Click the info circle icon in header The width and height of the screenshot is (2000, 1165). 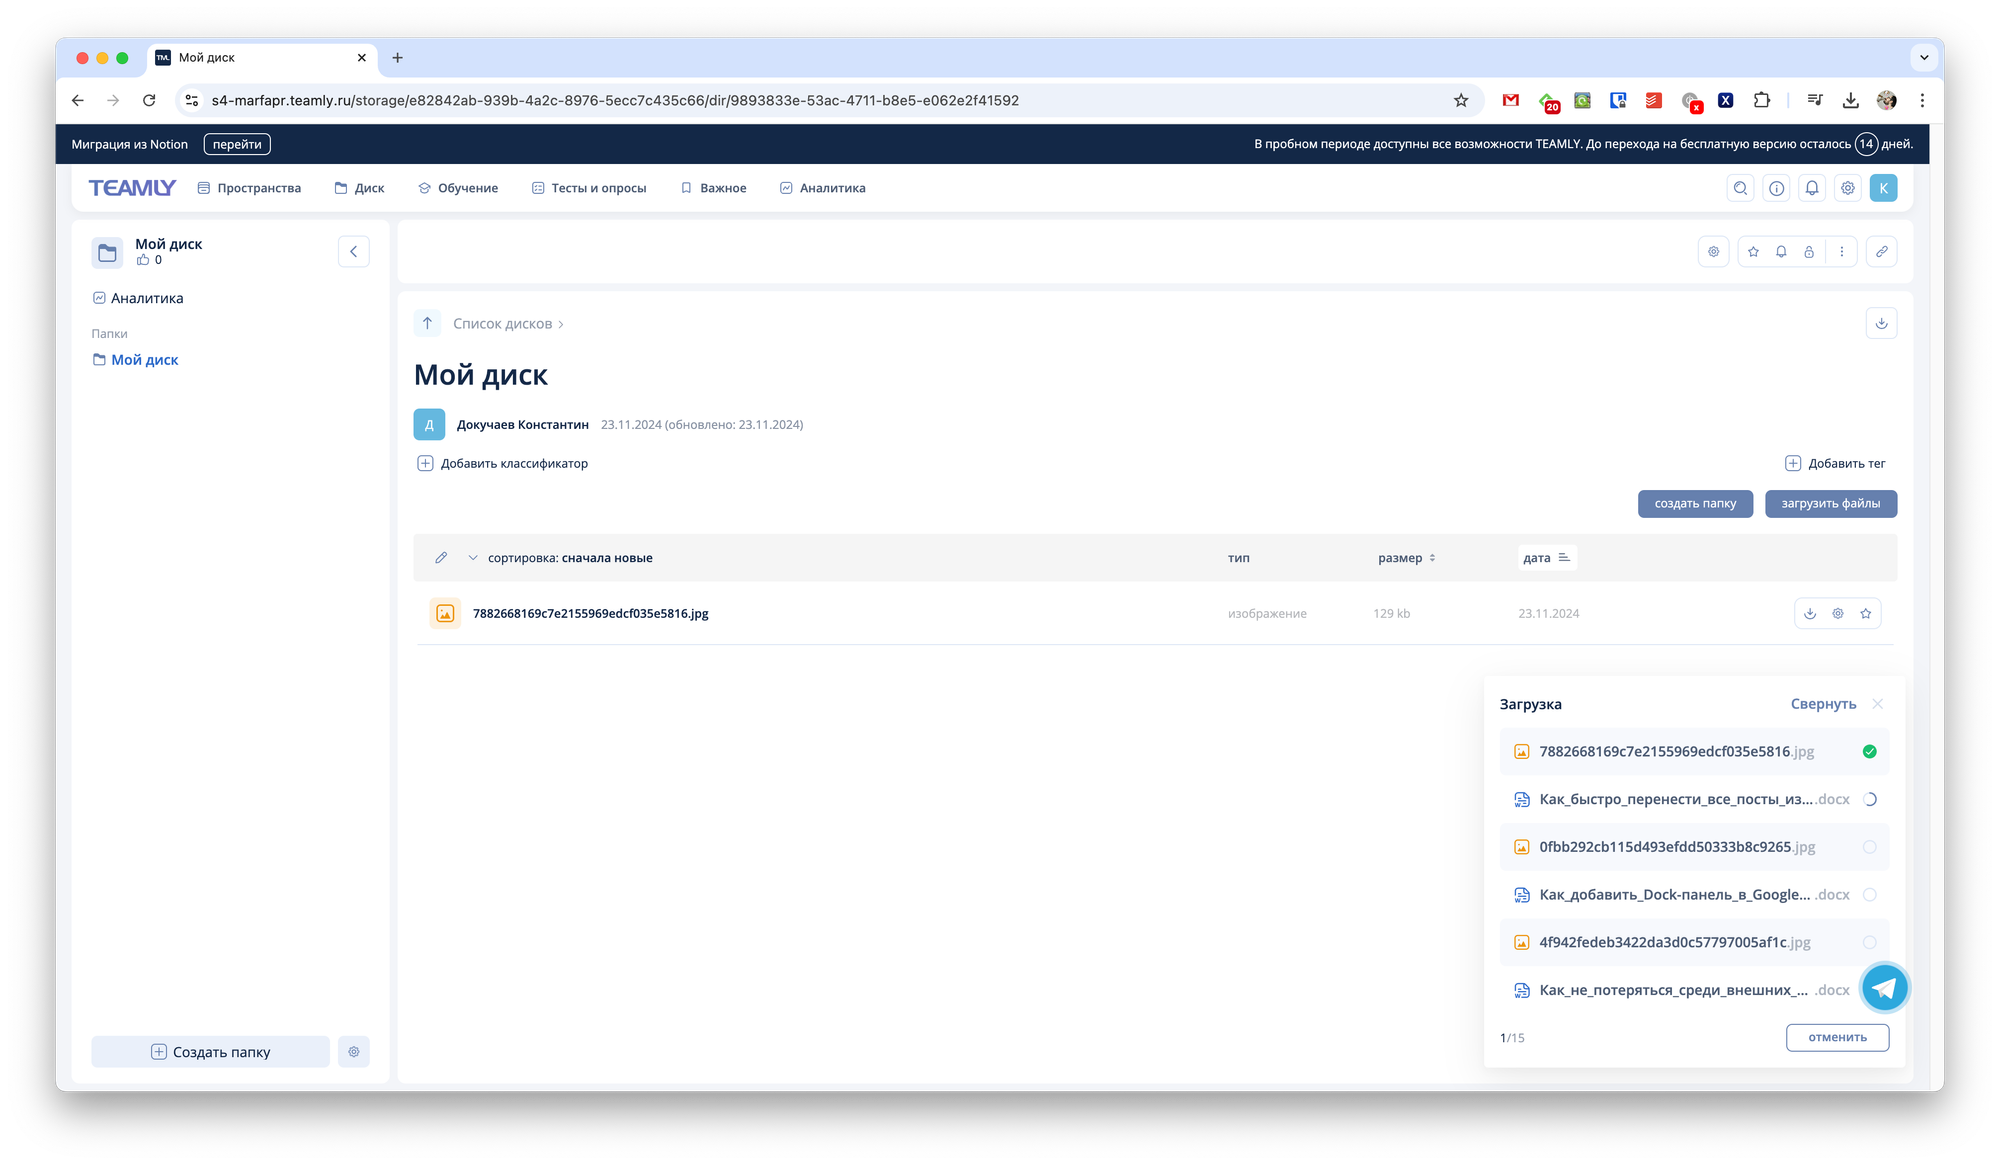point(1776,188)
